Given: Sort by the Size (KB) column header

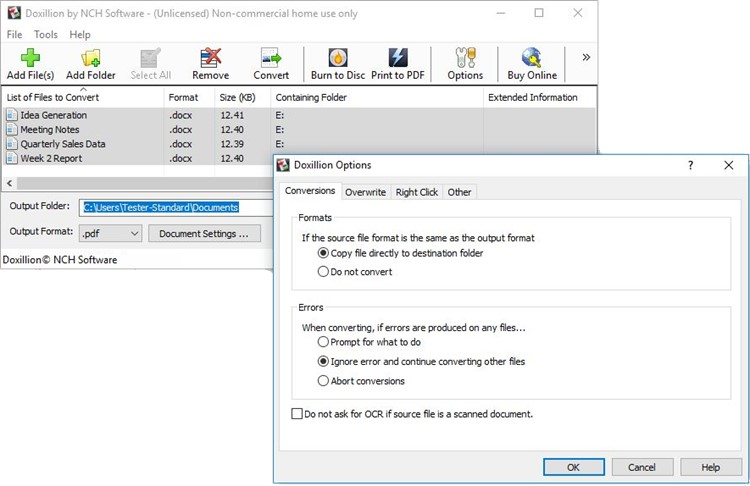Looking at the screenshot, I should click(x=243, y=98).
